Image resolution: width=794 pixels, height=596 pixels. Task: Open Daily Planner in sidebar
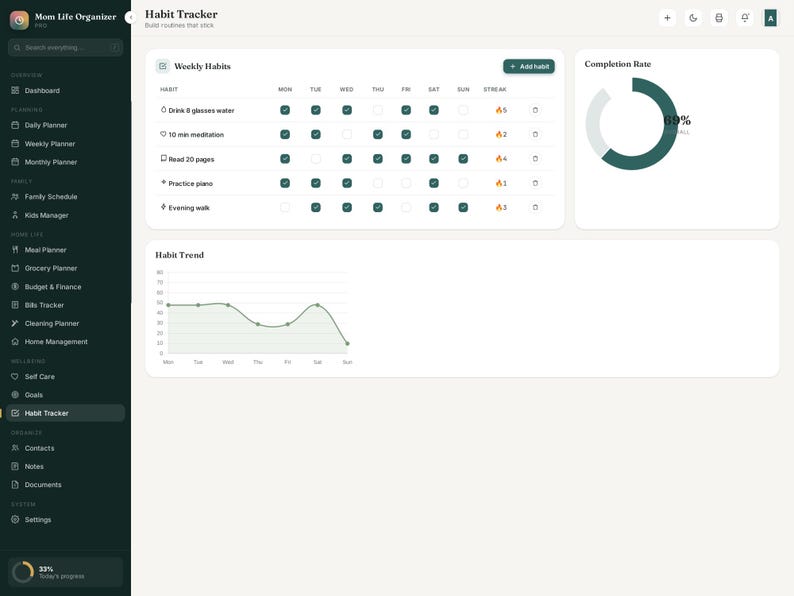tap(65, 125)
